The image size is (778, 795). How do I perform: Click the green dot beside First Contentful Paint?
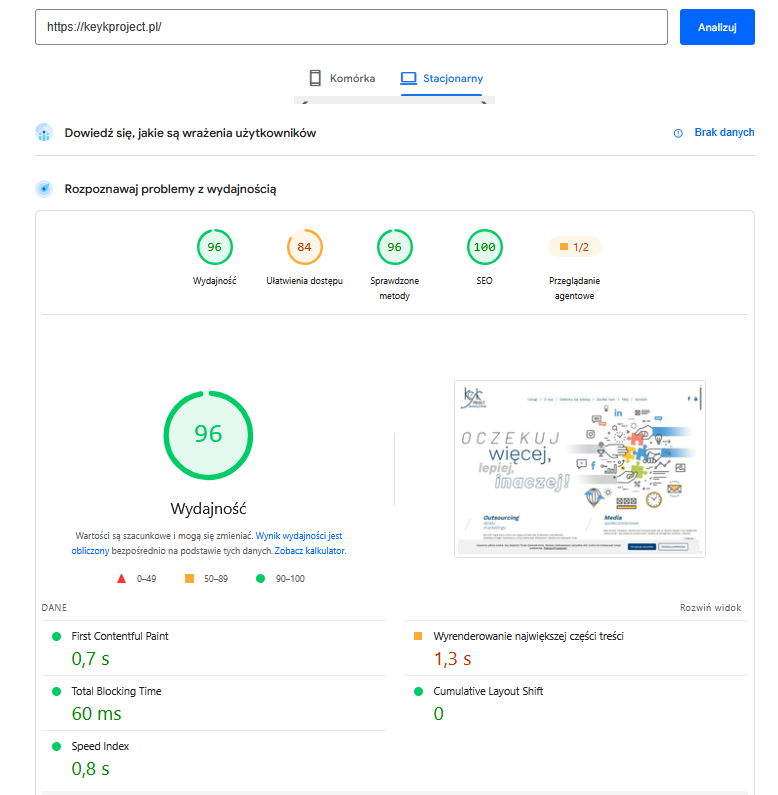click(x=56, y=636)
